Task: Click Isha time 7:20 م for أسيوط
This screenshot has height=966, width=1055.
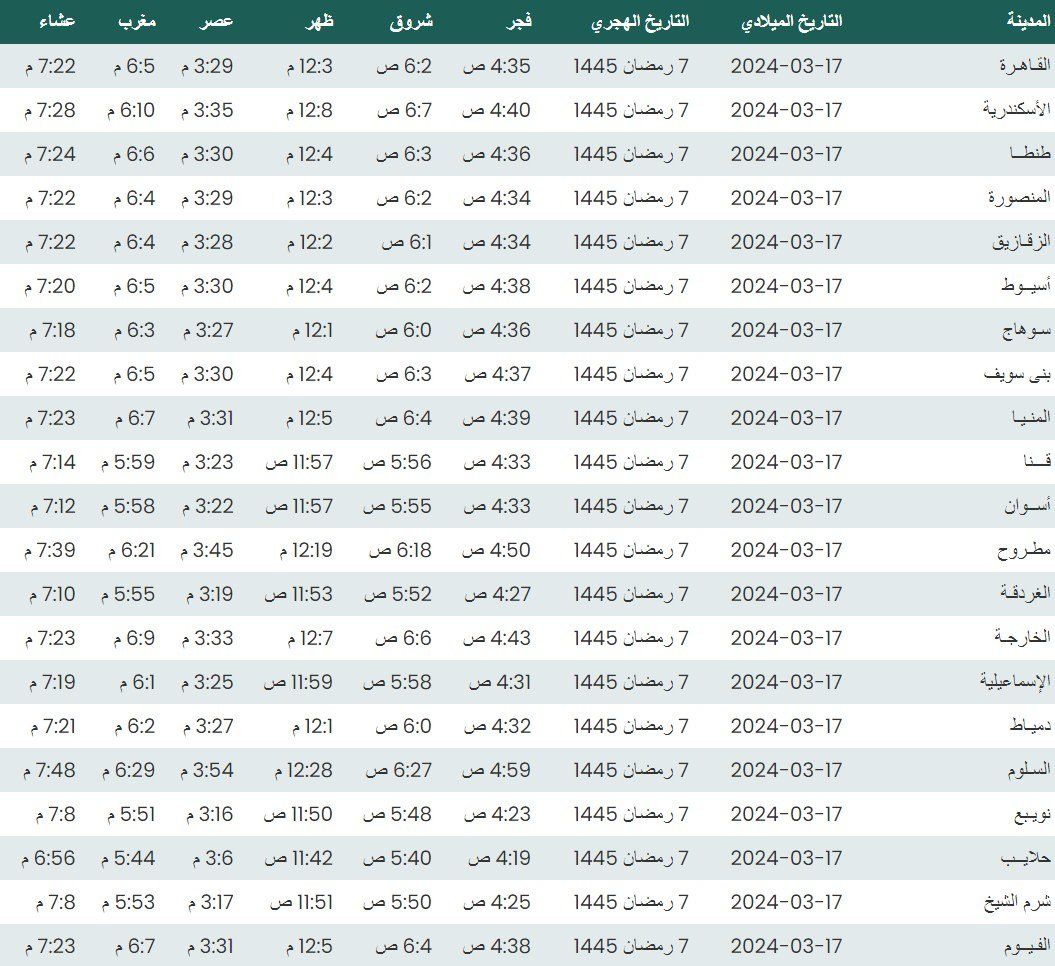Action: pyautogui.click(x=50, y=286)
